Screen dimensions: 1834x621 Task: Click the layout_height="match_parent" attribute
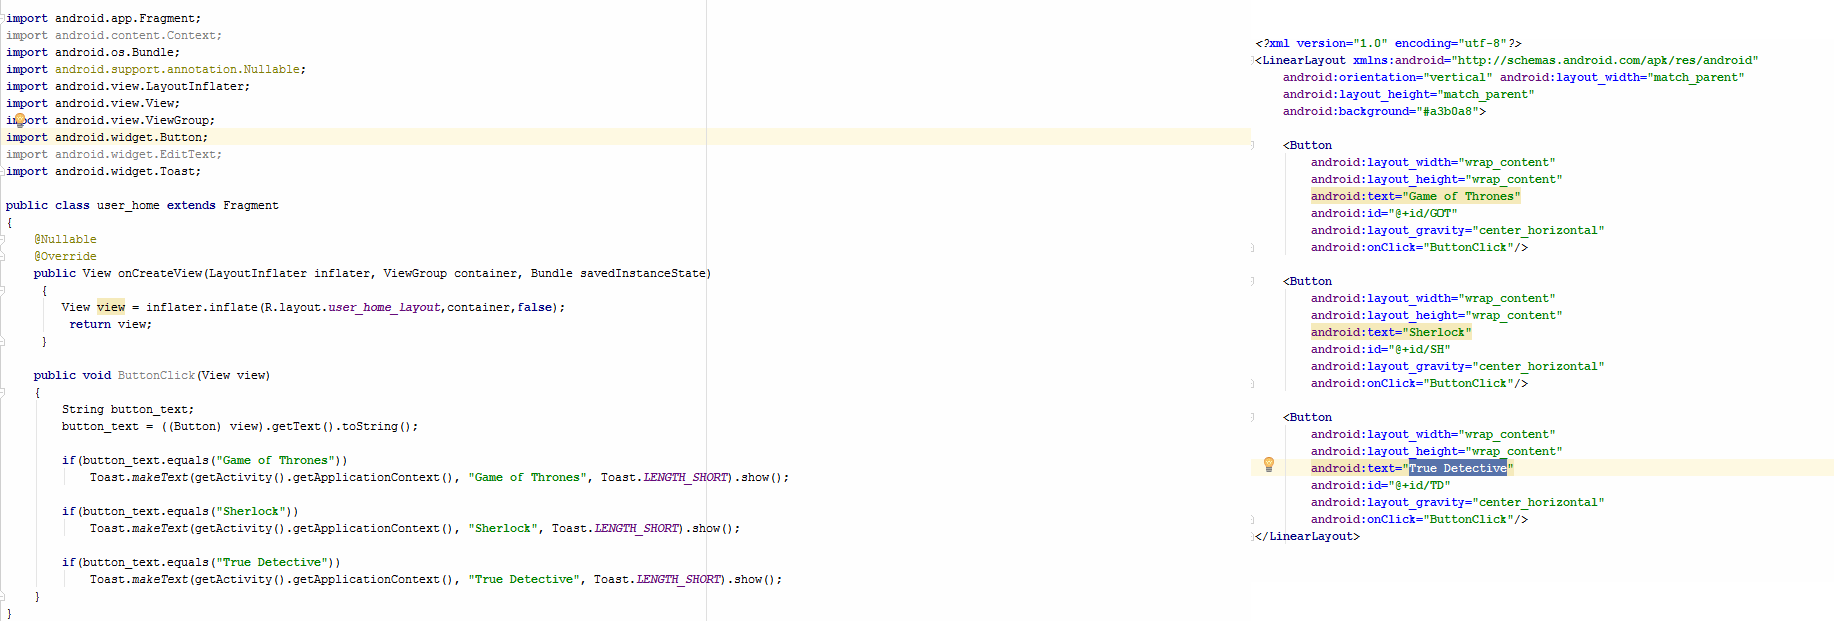coord(1408,94)
